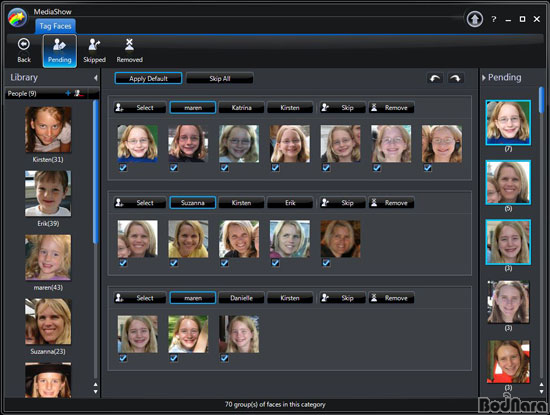Select the Erik(39) thumbnail in Library
This screenshot has height=415, width=550.
click(x=48, y=193)
